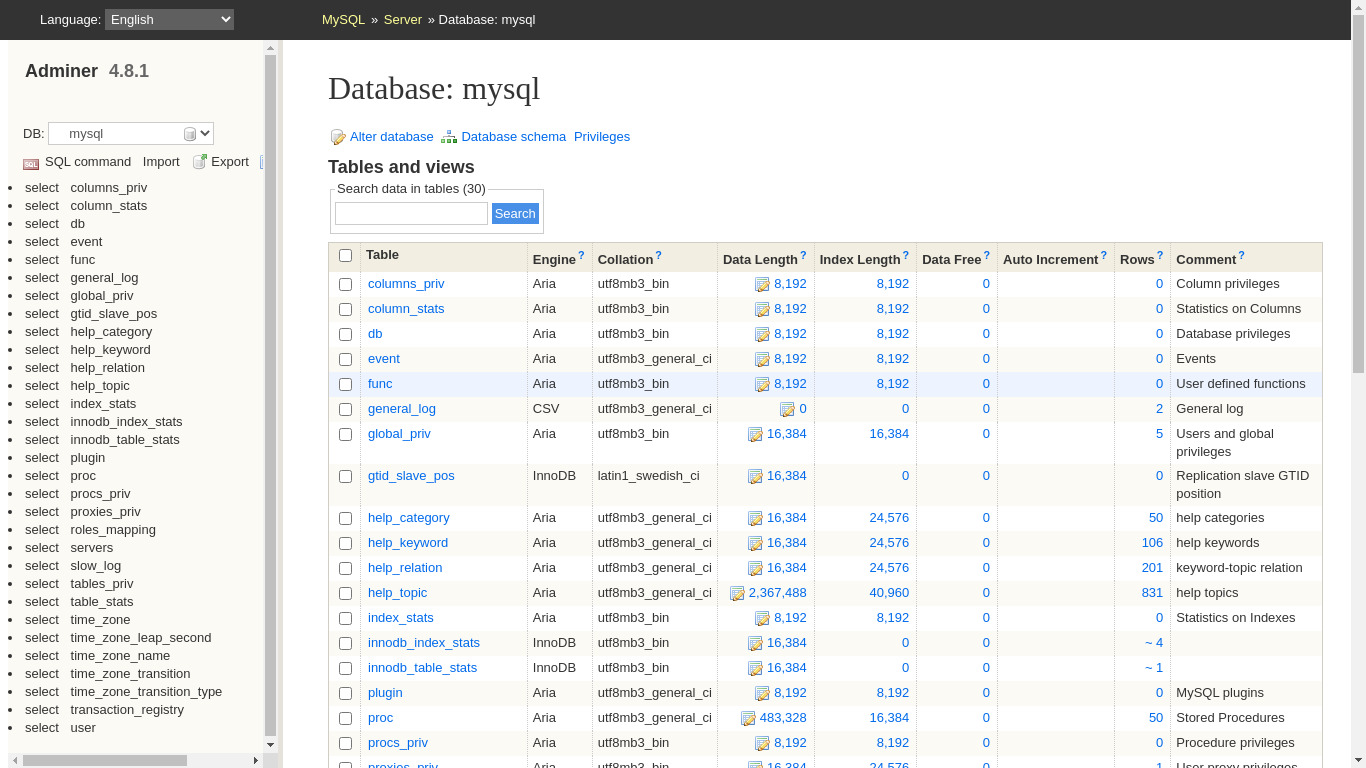The height and width of the screenshot is (768, 1366).
Task: Click the edit icon beside help_topic data length
Action: pos(737,593)
